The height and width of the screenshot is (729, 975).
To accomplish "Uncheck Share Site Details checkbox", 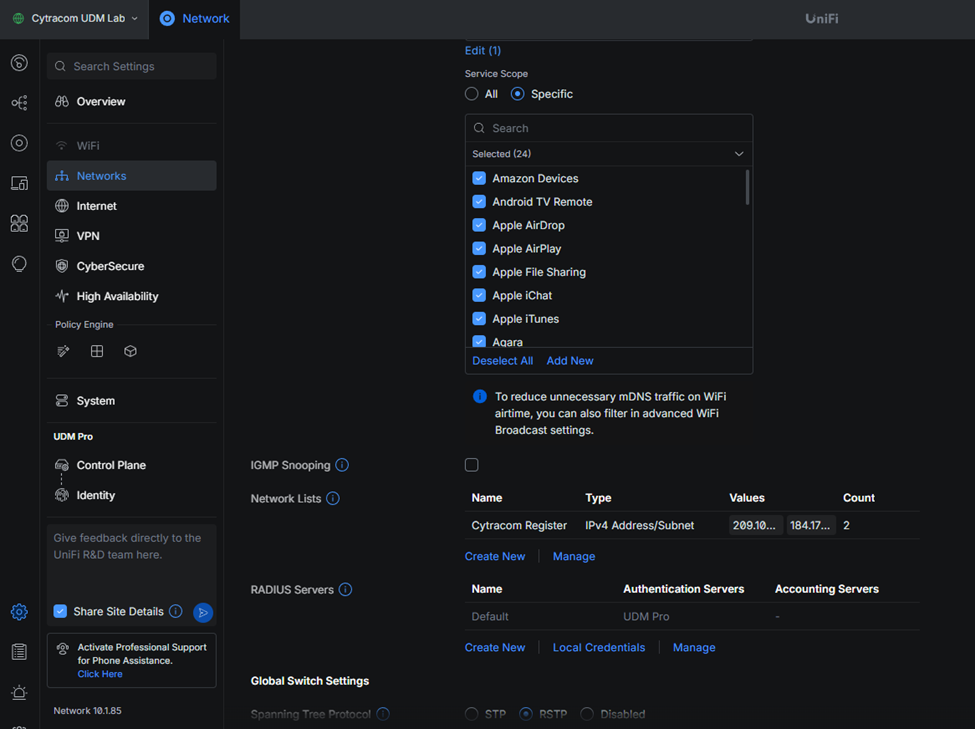I will [x=61, y=611].
